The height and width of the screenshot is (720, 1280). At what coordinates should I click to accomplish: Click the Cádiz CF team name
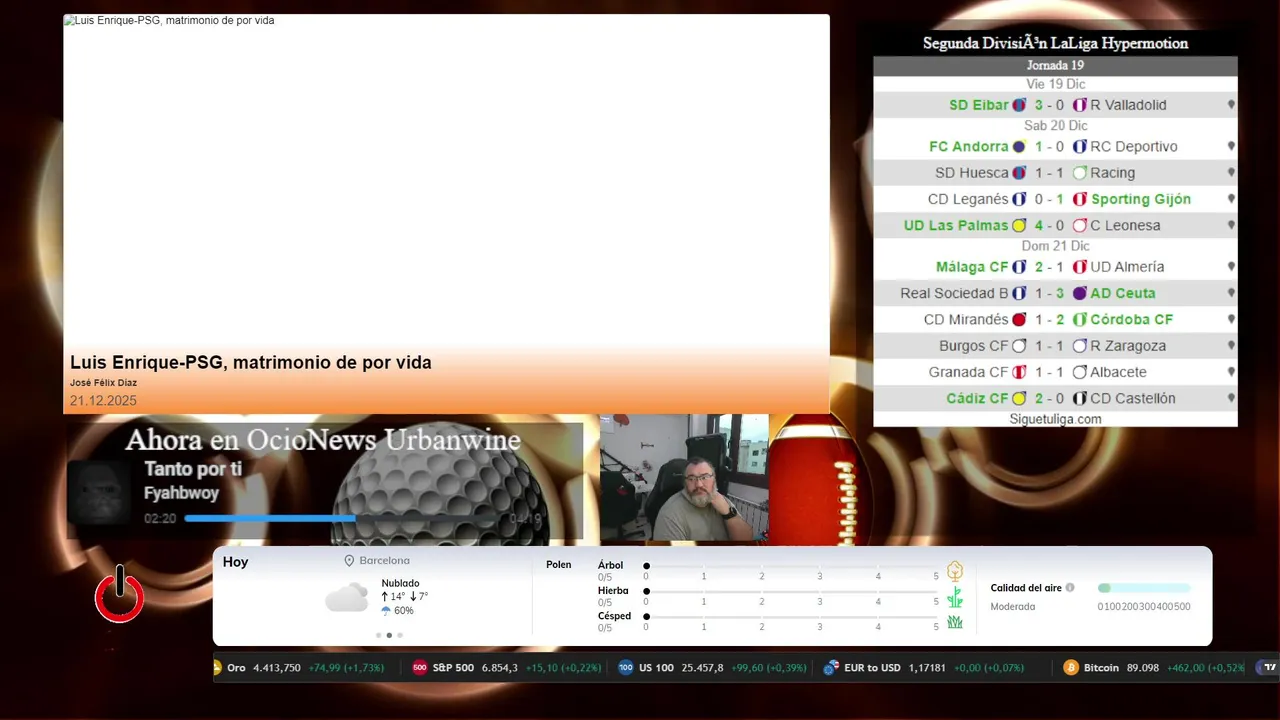click(977, 398)
